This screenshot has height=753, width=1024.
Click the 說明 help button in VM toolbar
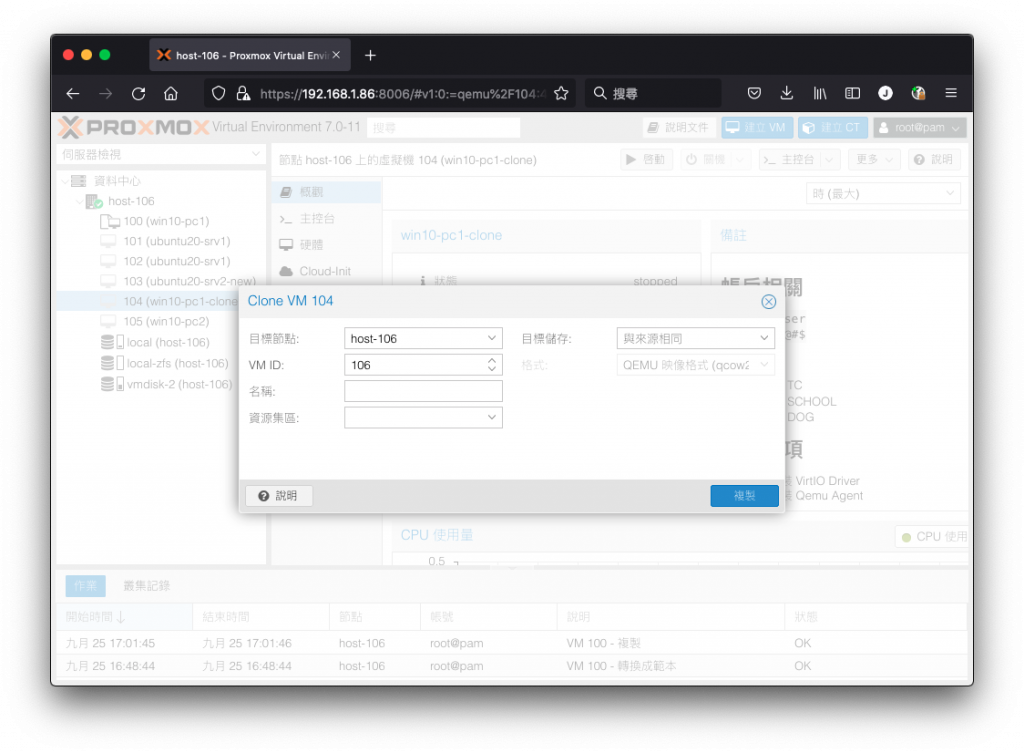point(934,159)
